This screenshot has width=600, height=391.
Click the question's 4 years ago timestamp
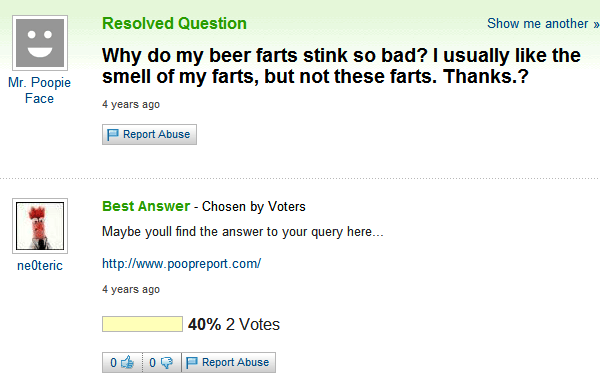(x=131, y=104)
